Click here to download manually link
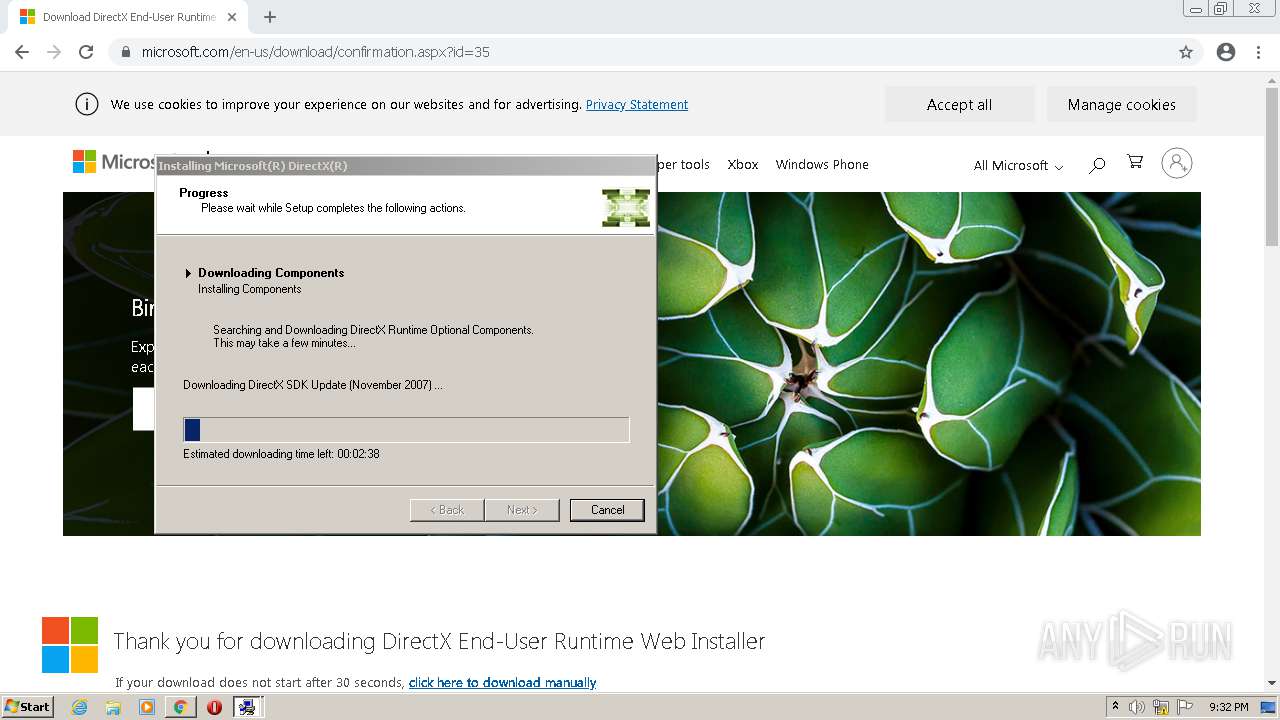1280x720 pixels. pos(502,683)
